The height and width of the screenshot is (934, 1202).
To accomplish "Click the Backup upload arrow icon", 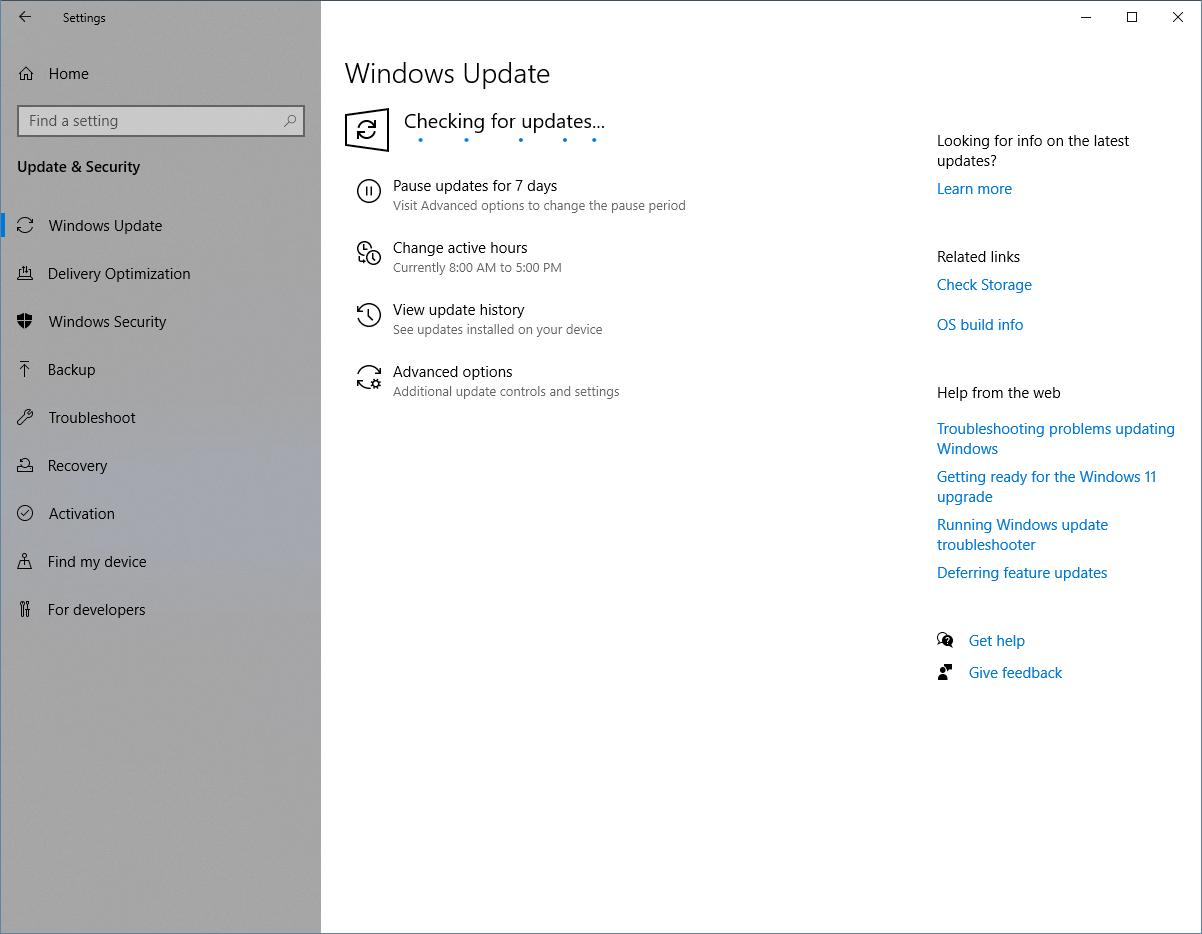I will [x=26, y=369].
